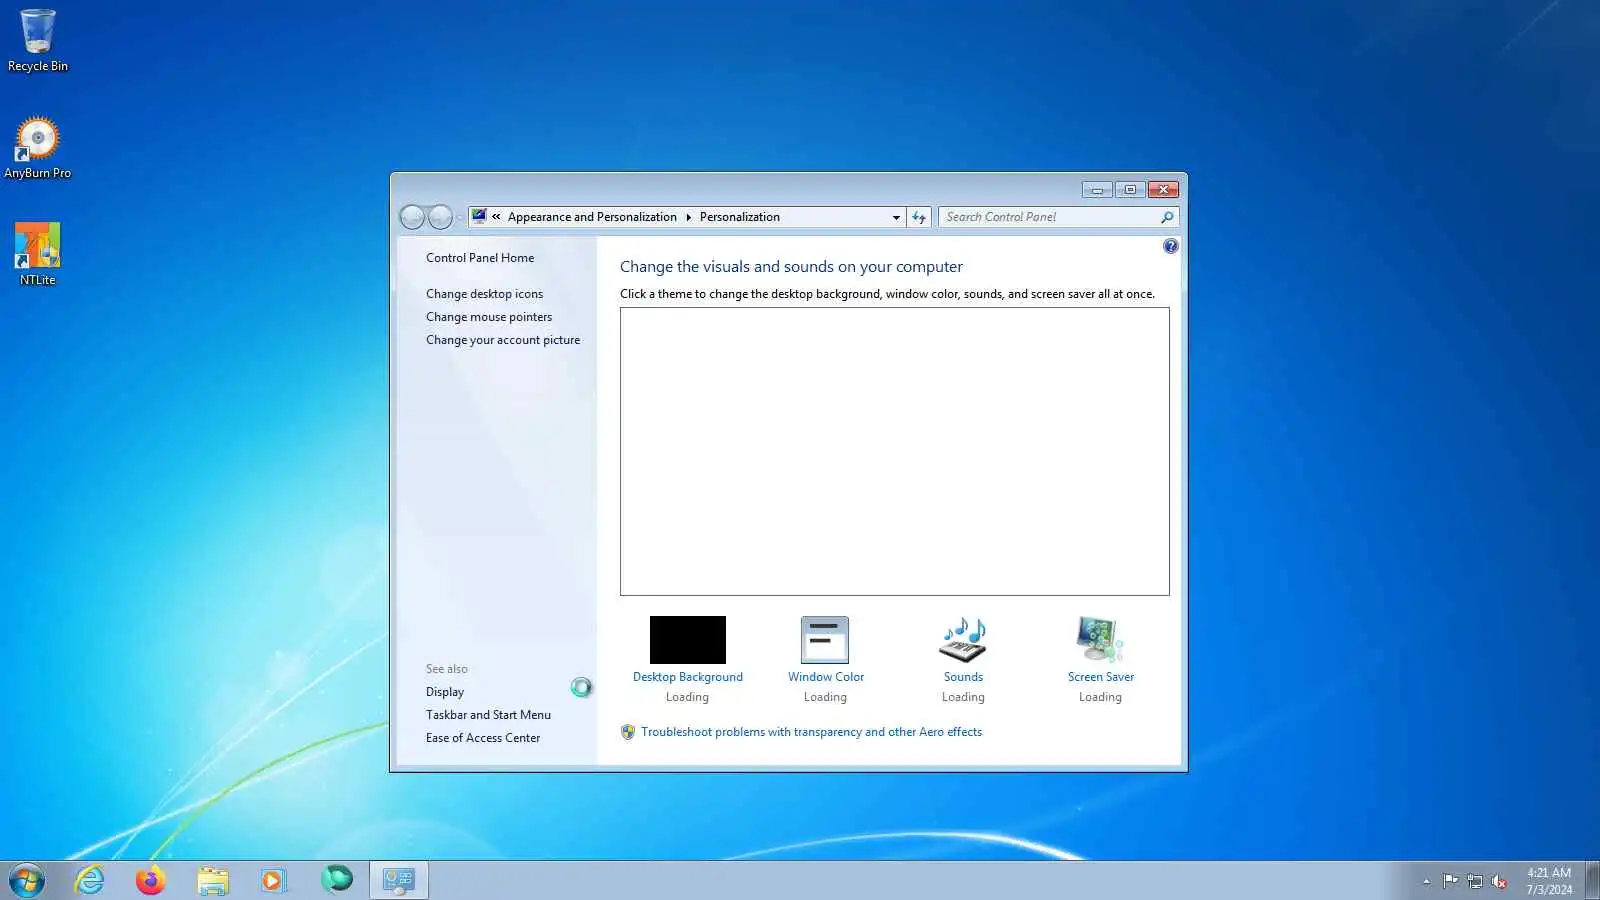Image resolution: width=1600 pixels, height=900 pixels.
Task: Click the Aero troubleshoot shield icon
Action: pyautogui.click(x=628, y=732)
